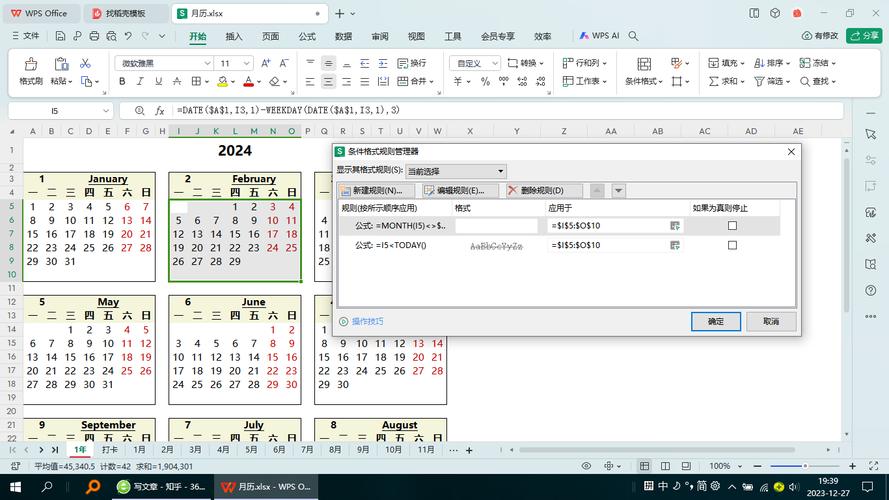Switch to the Formulas ribbon tab
Viewport: 889px width, 500px height.
click(x=307, y=36)
